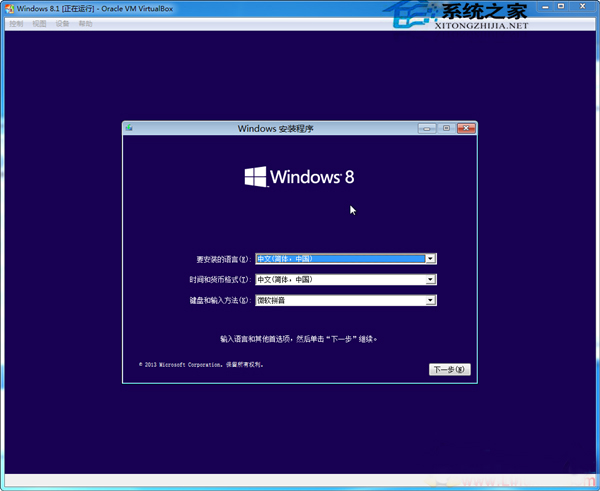
Task: Click the 2013 Microsoft Corporation copyright text
Action: point(201,365)
